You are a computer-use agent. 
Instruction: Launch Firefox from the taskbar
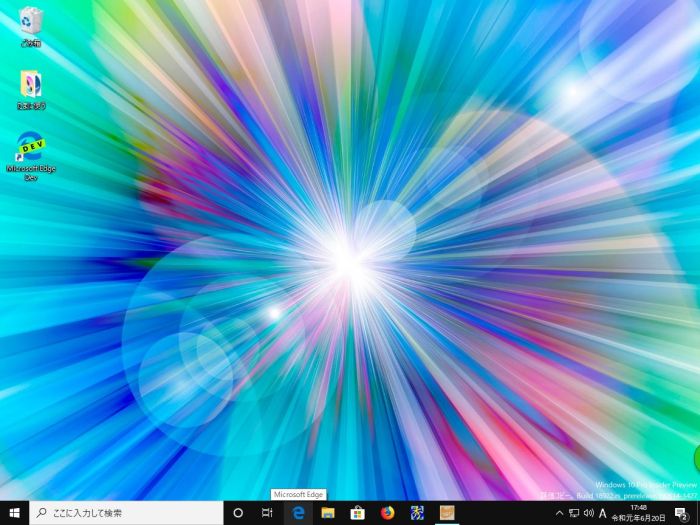pyautogui.click(x=387, y=512)
